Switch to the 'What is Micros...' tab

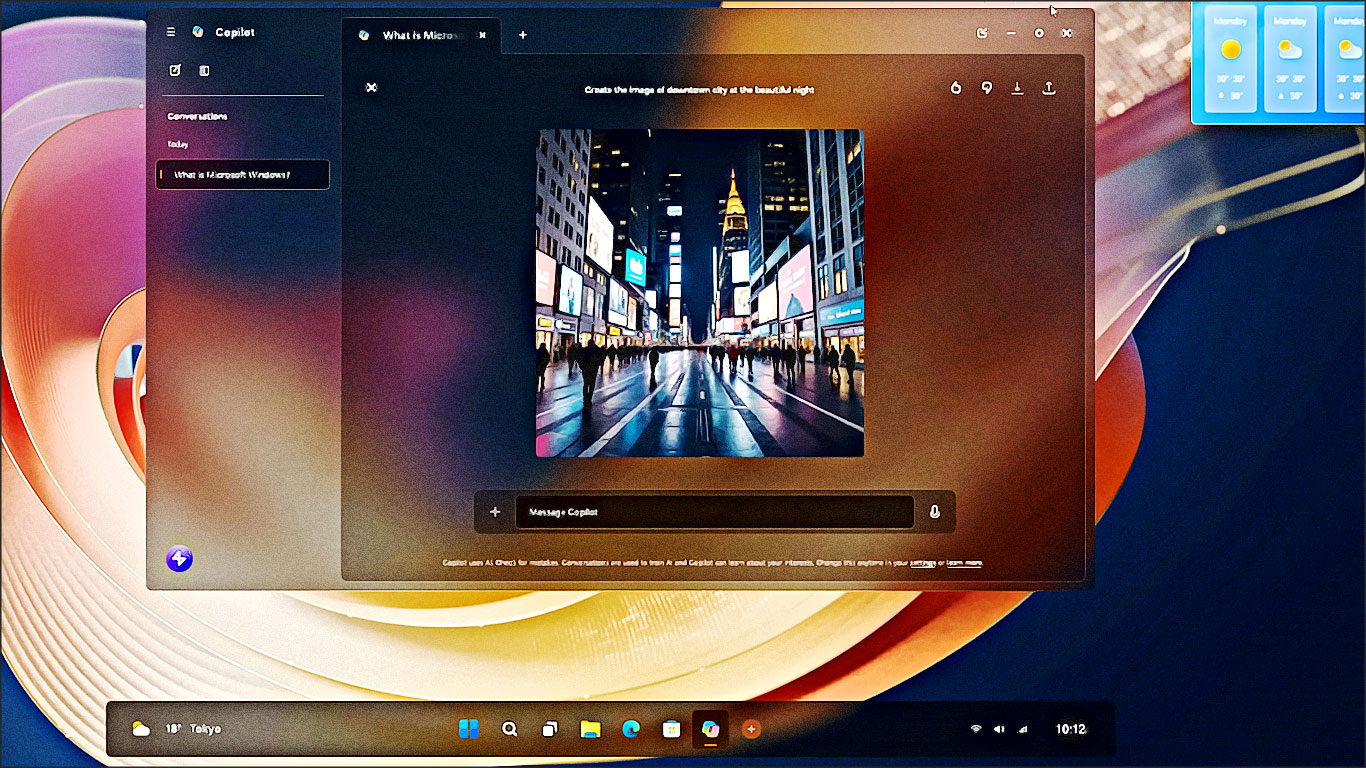[x=420, y=35]
